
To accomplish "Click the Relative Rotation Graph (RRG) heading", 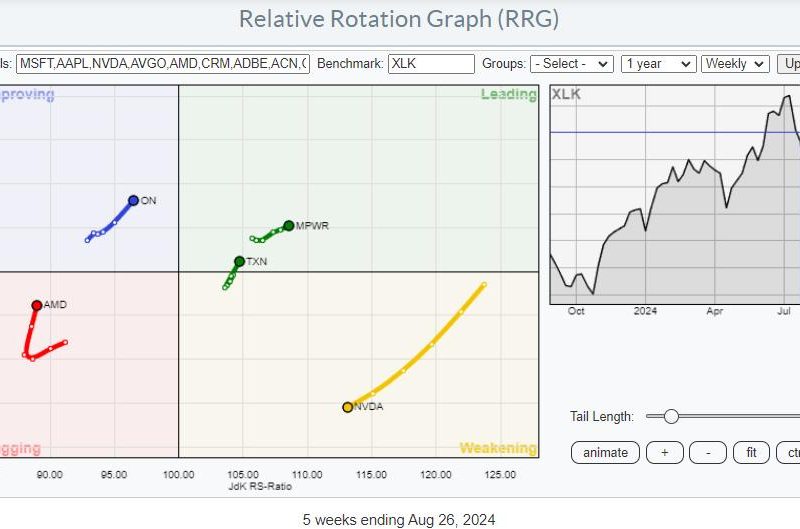I will (399, 19).
